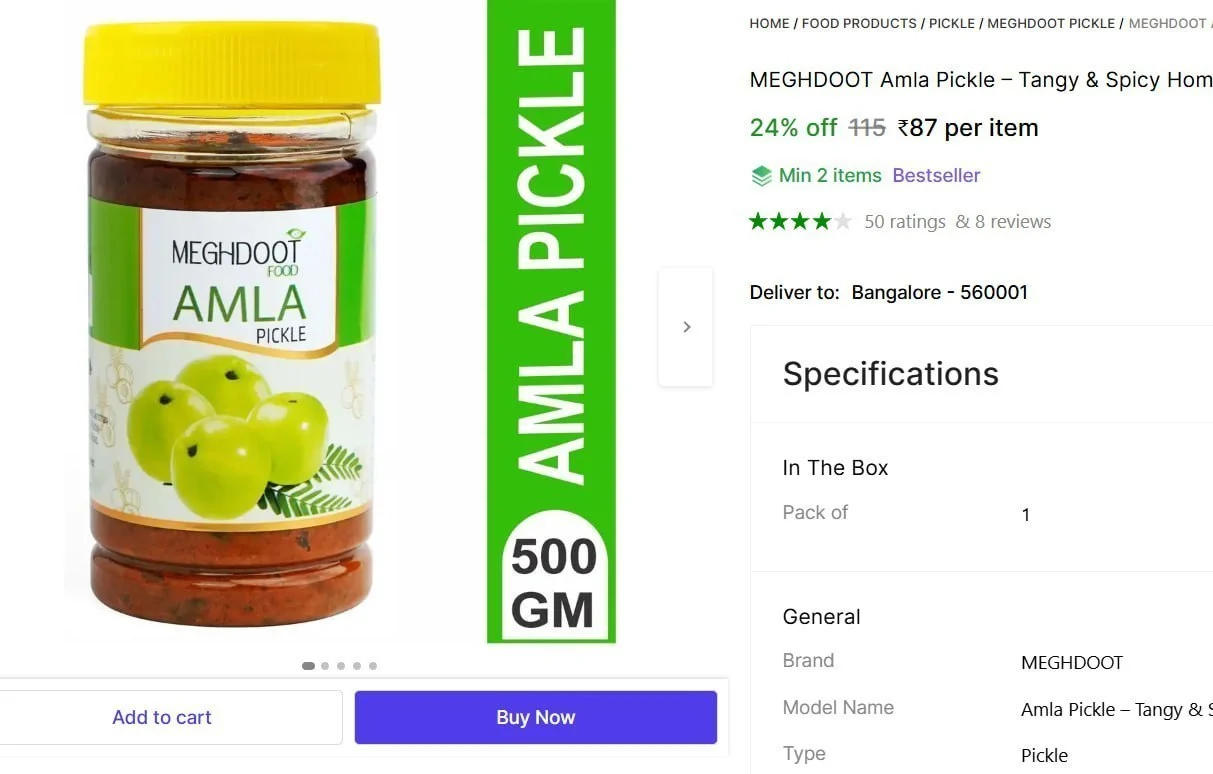Open the PICKLE breadcrumb category
This screenshot has height=774, width=1213.
pyautogui.click(x=952, y=23)
